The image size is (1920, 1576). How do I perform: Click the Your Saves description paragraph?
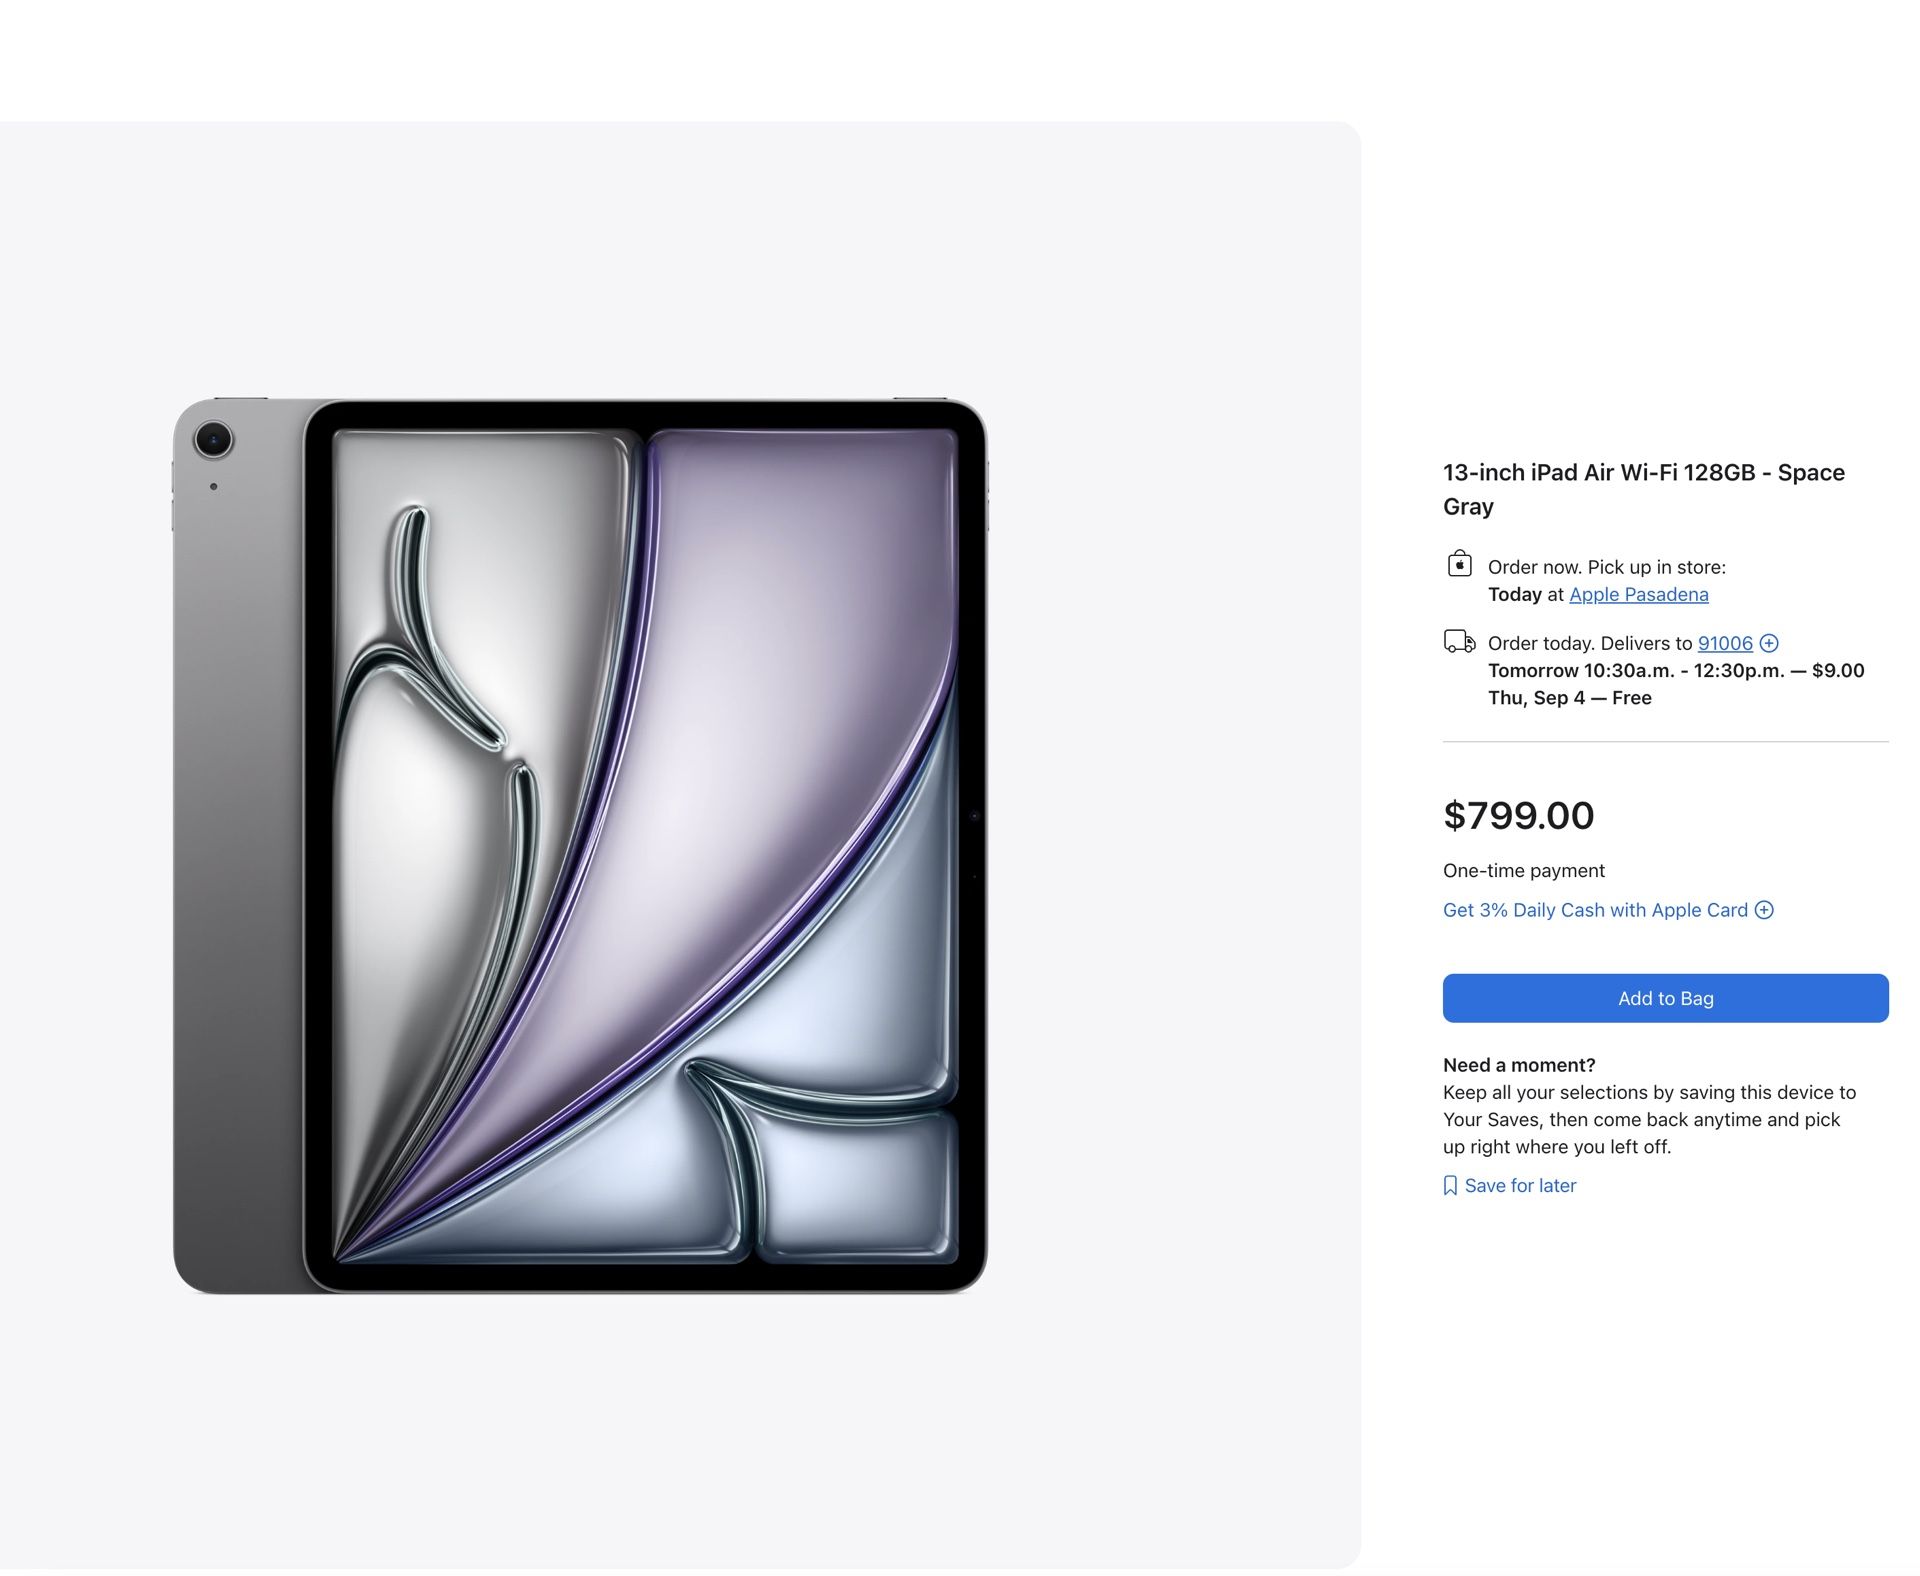(x=1649, y=1119)
